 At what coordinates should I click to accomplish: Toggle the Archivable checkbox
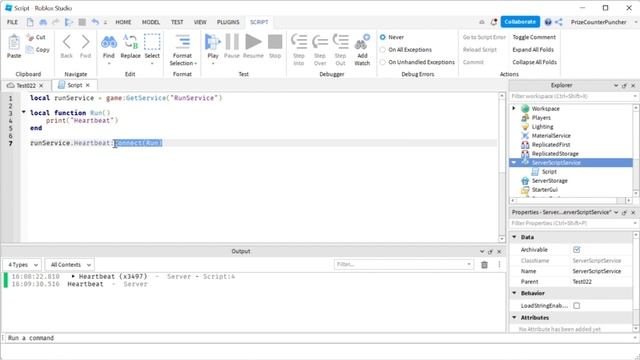[x=576, y=249]
